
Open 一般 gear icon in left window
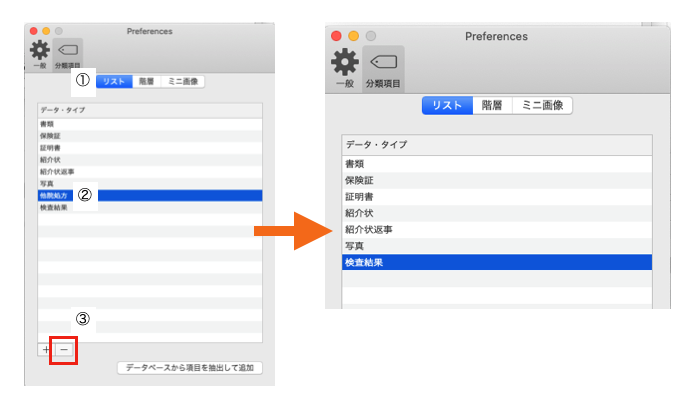pos(39,54)
